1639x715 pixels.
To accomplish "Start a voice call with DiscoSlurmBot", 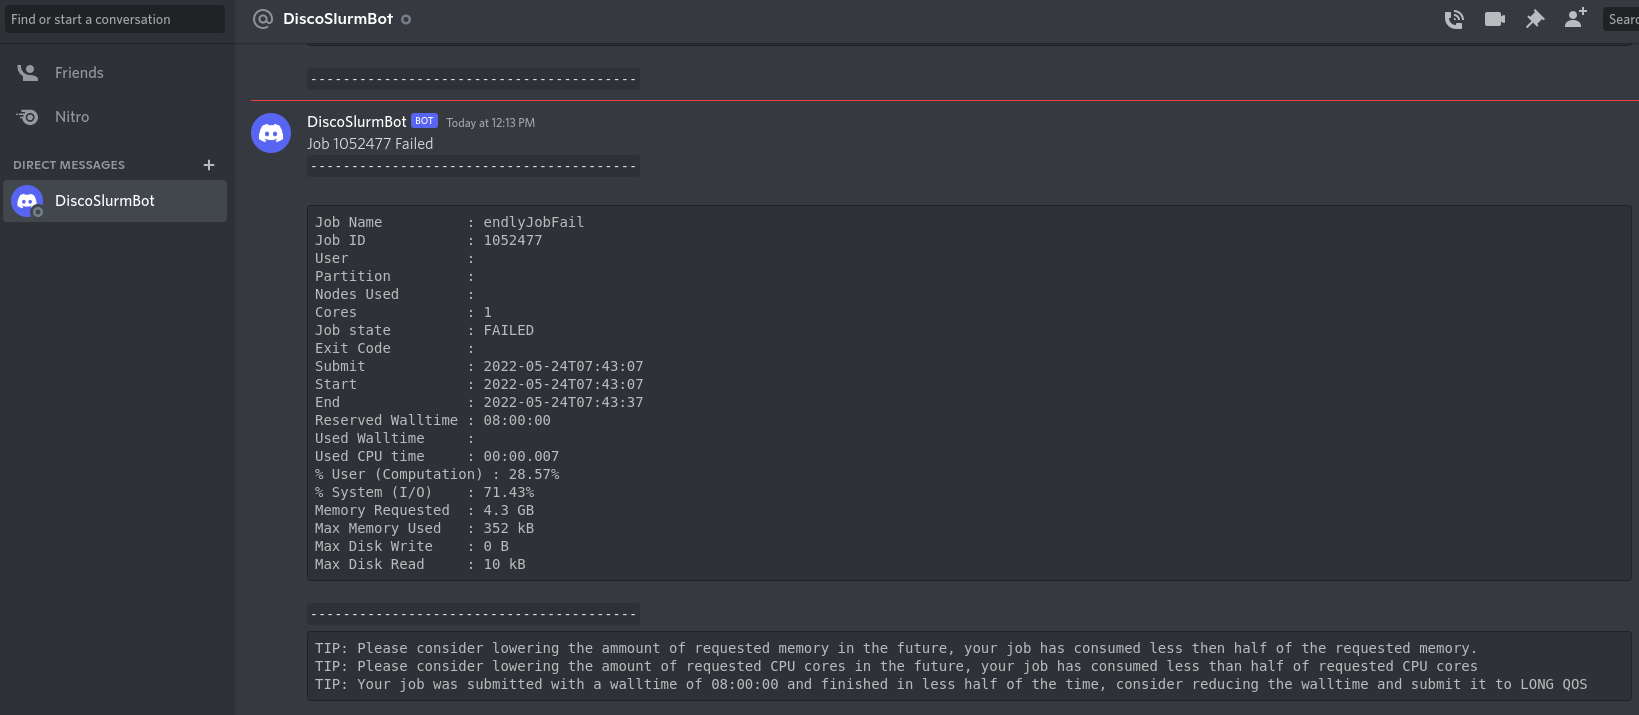I will pos(1454,19).
